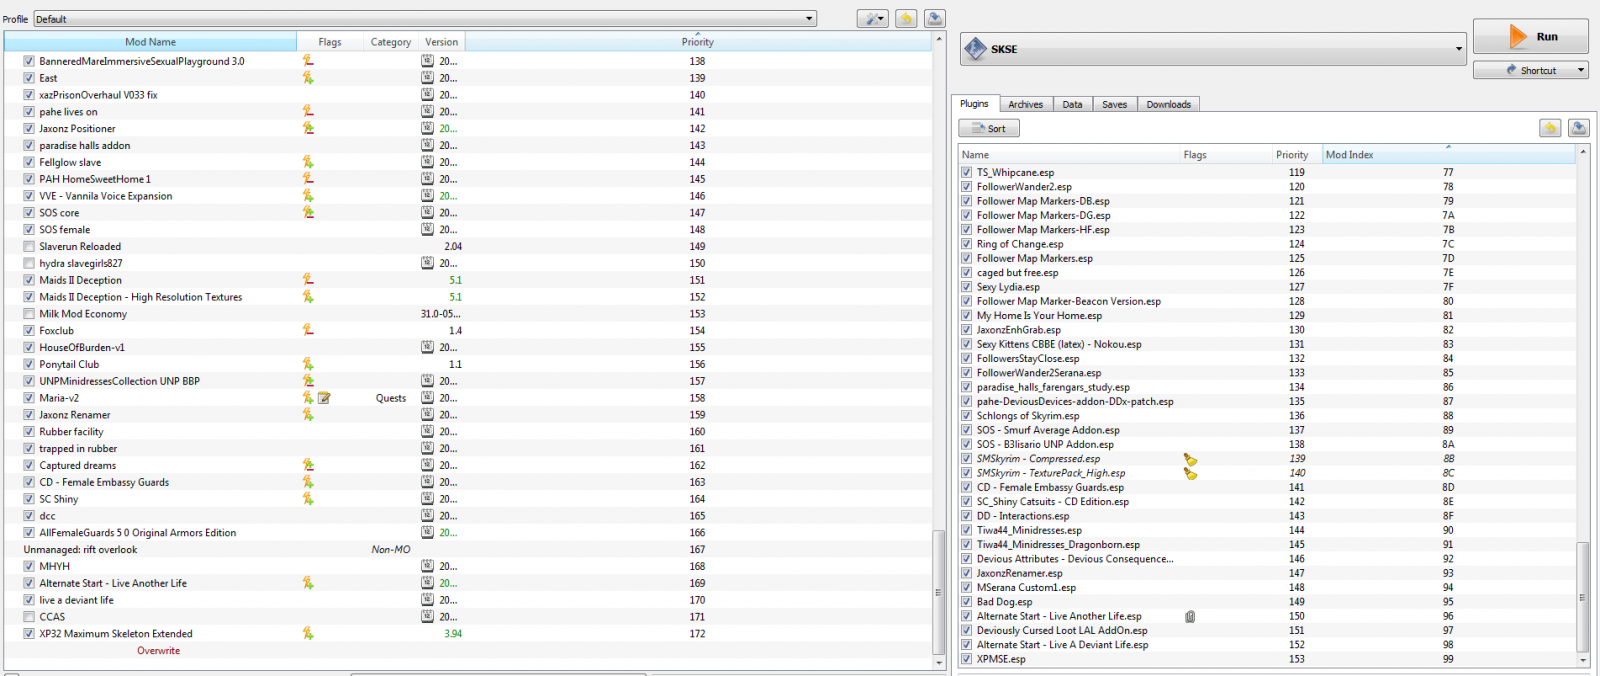Click create backup icon above mod list

[934, 19]
